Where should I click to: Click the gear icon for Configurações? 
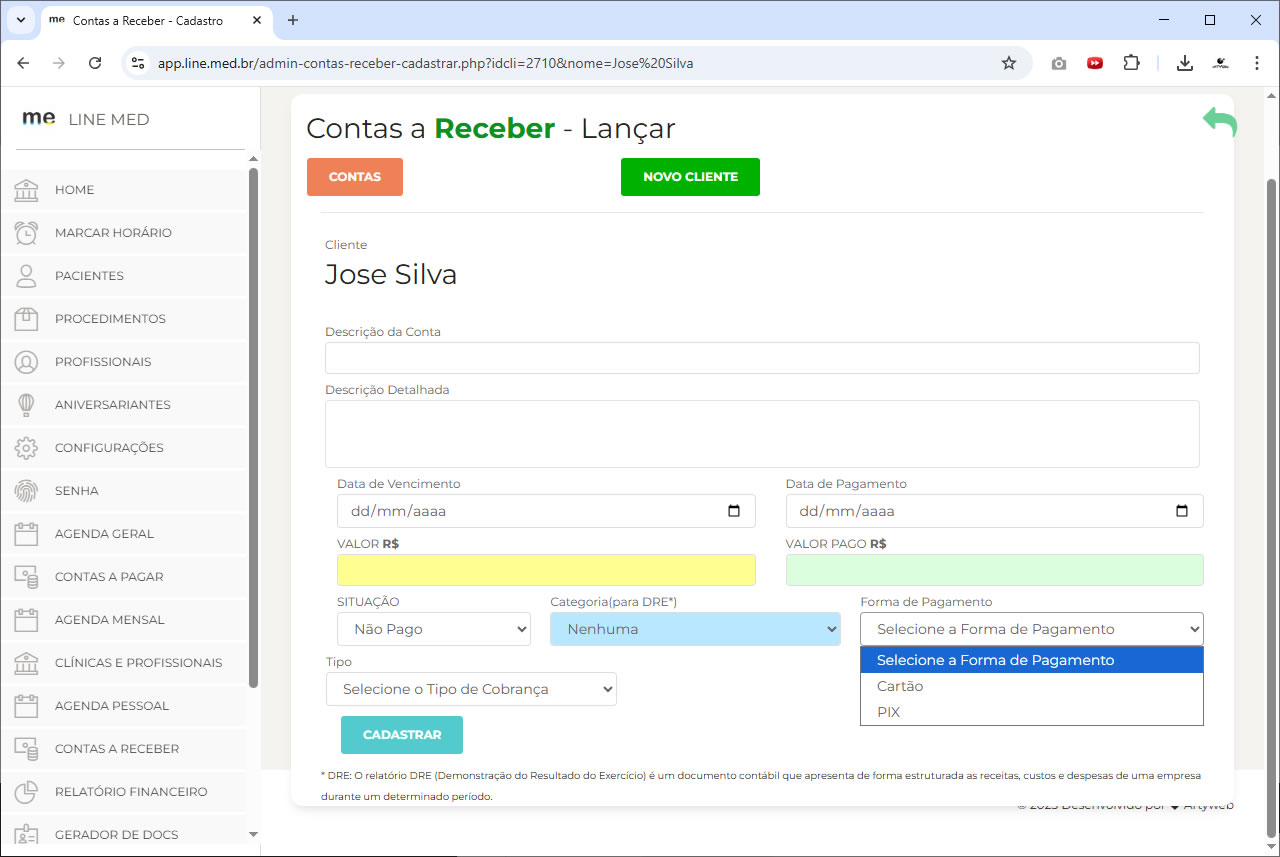[26, 448]
